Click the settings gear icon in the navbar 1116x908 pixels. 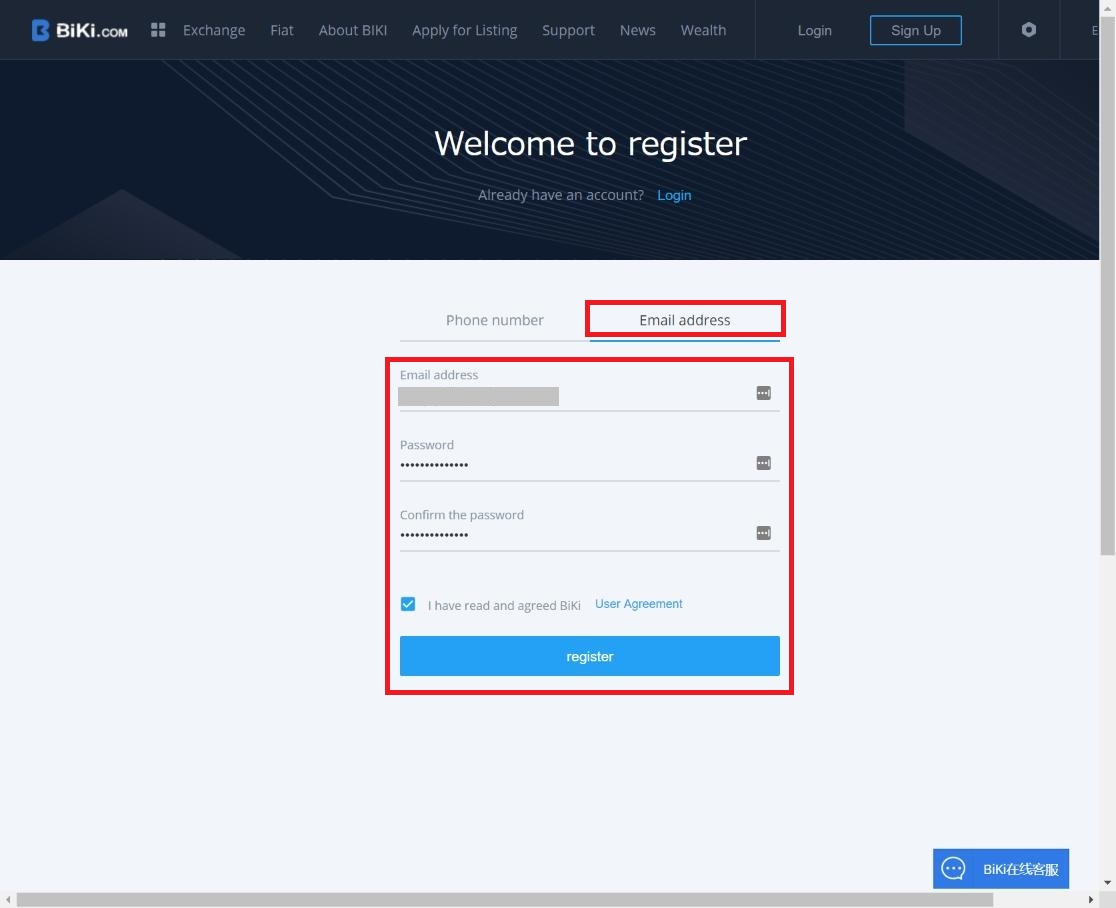point(1028,30)
